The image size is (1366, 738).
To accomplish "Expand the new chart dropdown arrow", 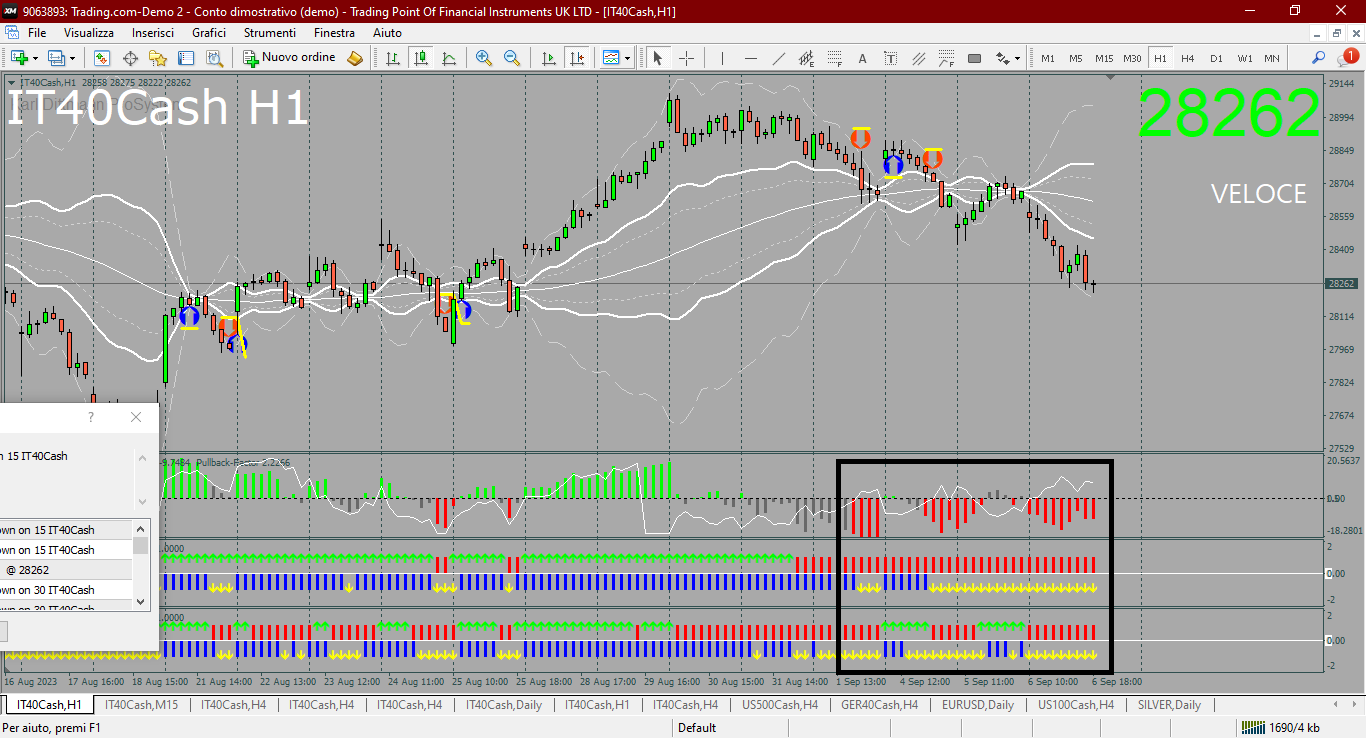I will tap(36, 58).
